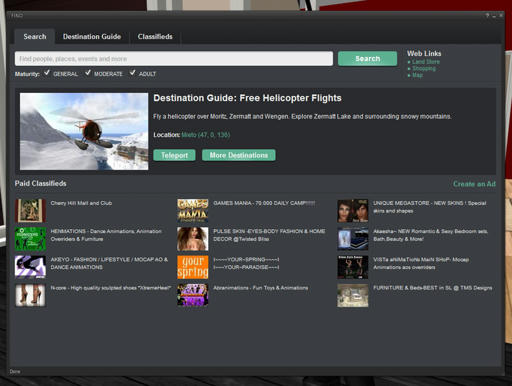
Task: Open the More Destinations button
Action: coord(239,155)
